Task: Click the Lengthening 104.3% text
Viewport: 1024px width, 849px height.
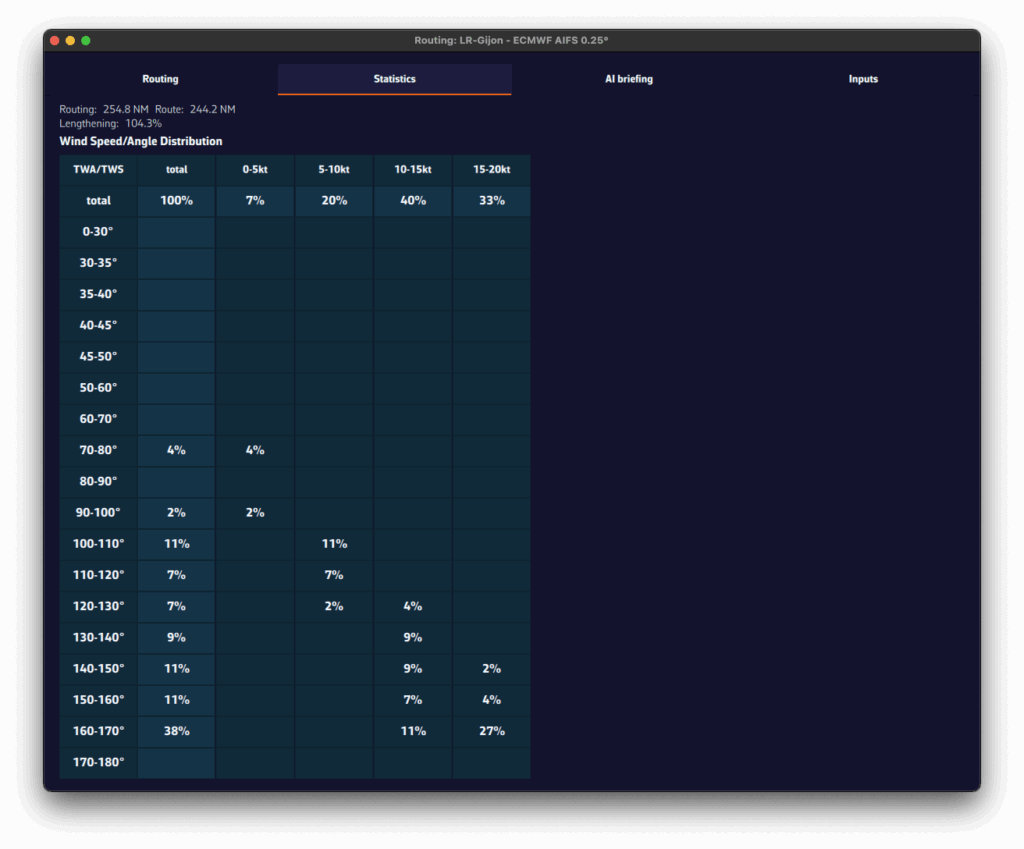Action: click(110, 123)
